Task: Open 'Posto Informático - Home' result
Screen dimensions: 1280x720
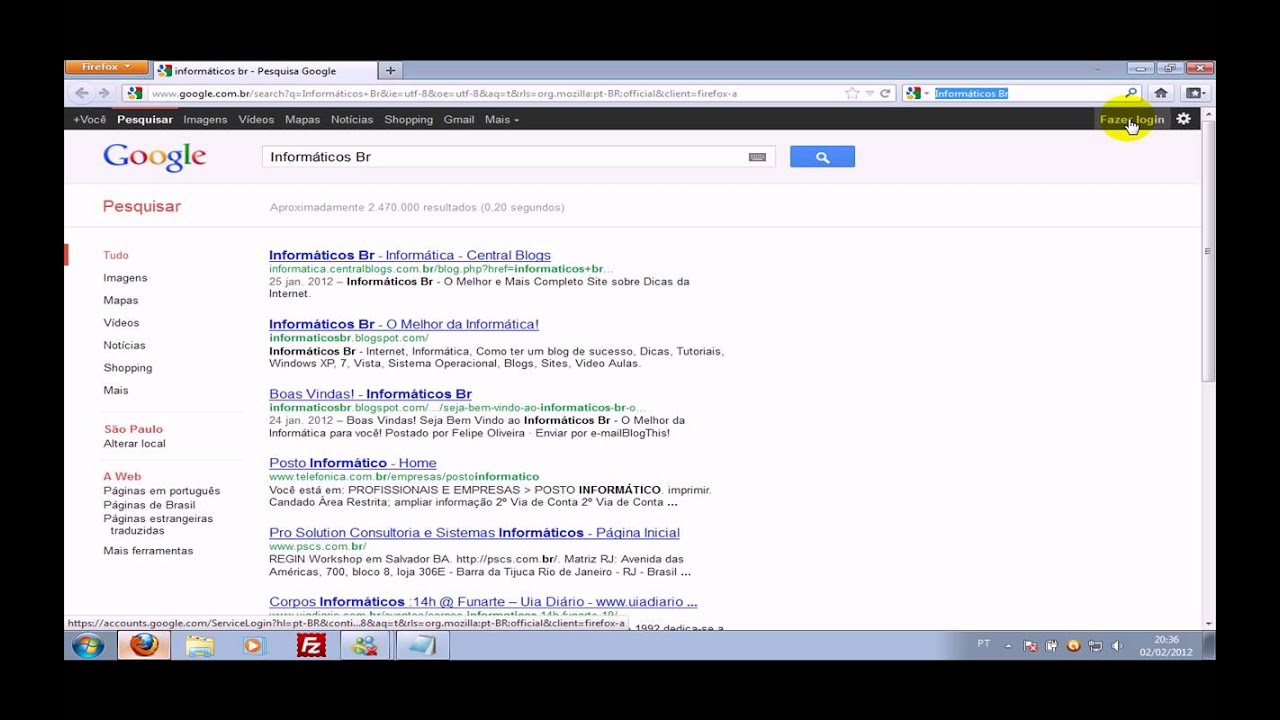Action: [353, 463]
